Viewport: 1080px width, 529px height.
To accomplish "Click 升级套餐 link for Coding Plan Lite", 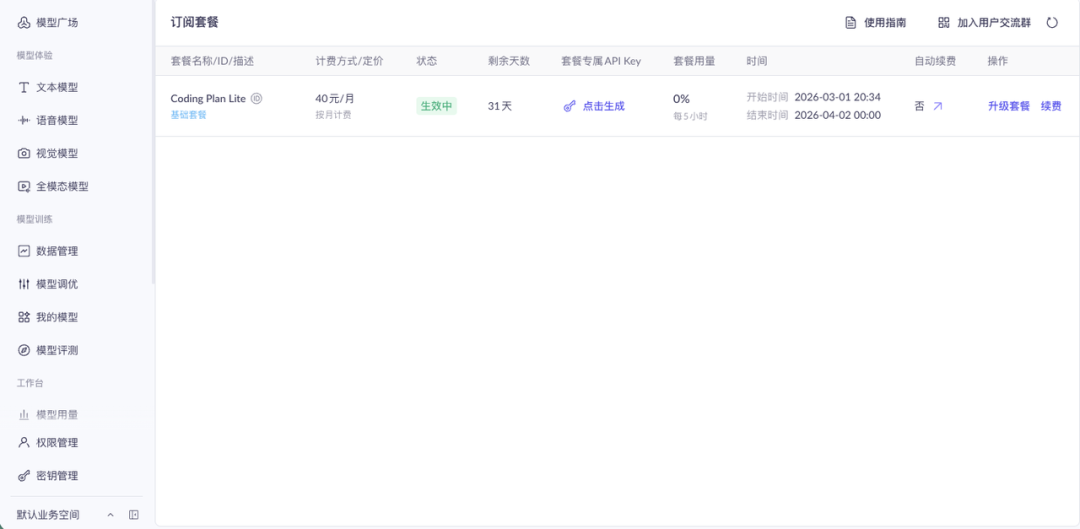I will (x=1008, y=106).
